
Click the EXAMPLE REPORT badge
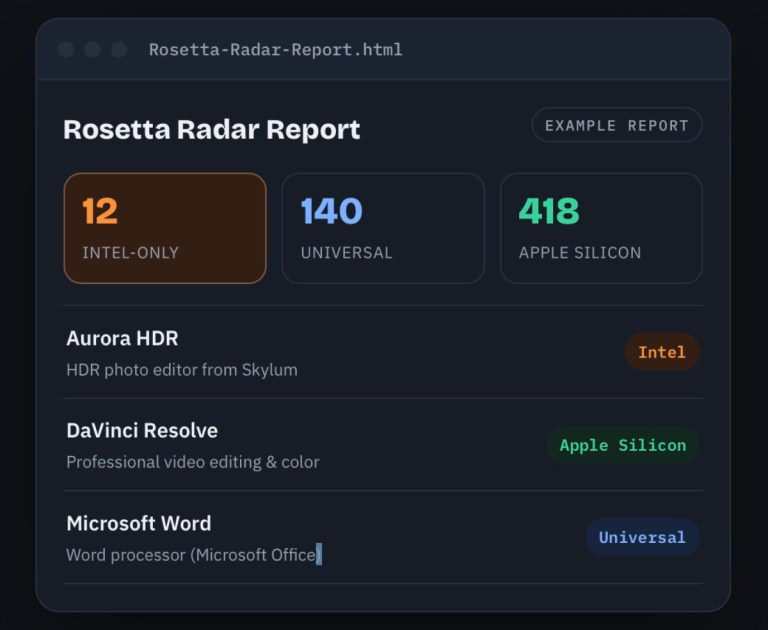(x=617, y=125)
